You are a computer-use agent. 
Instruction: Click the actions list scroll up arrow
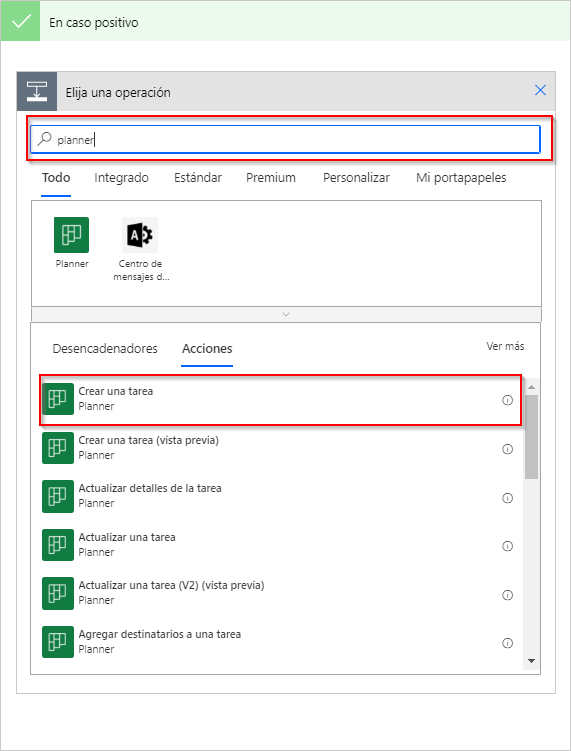click(x=531, y=387)
